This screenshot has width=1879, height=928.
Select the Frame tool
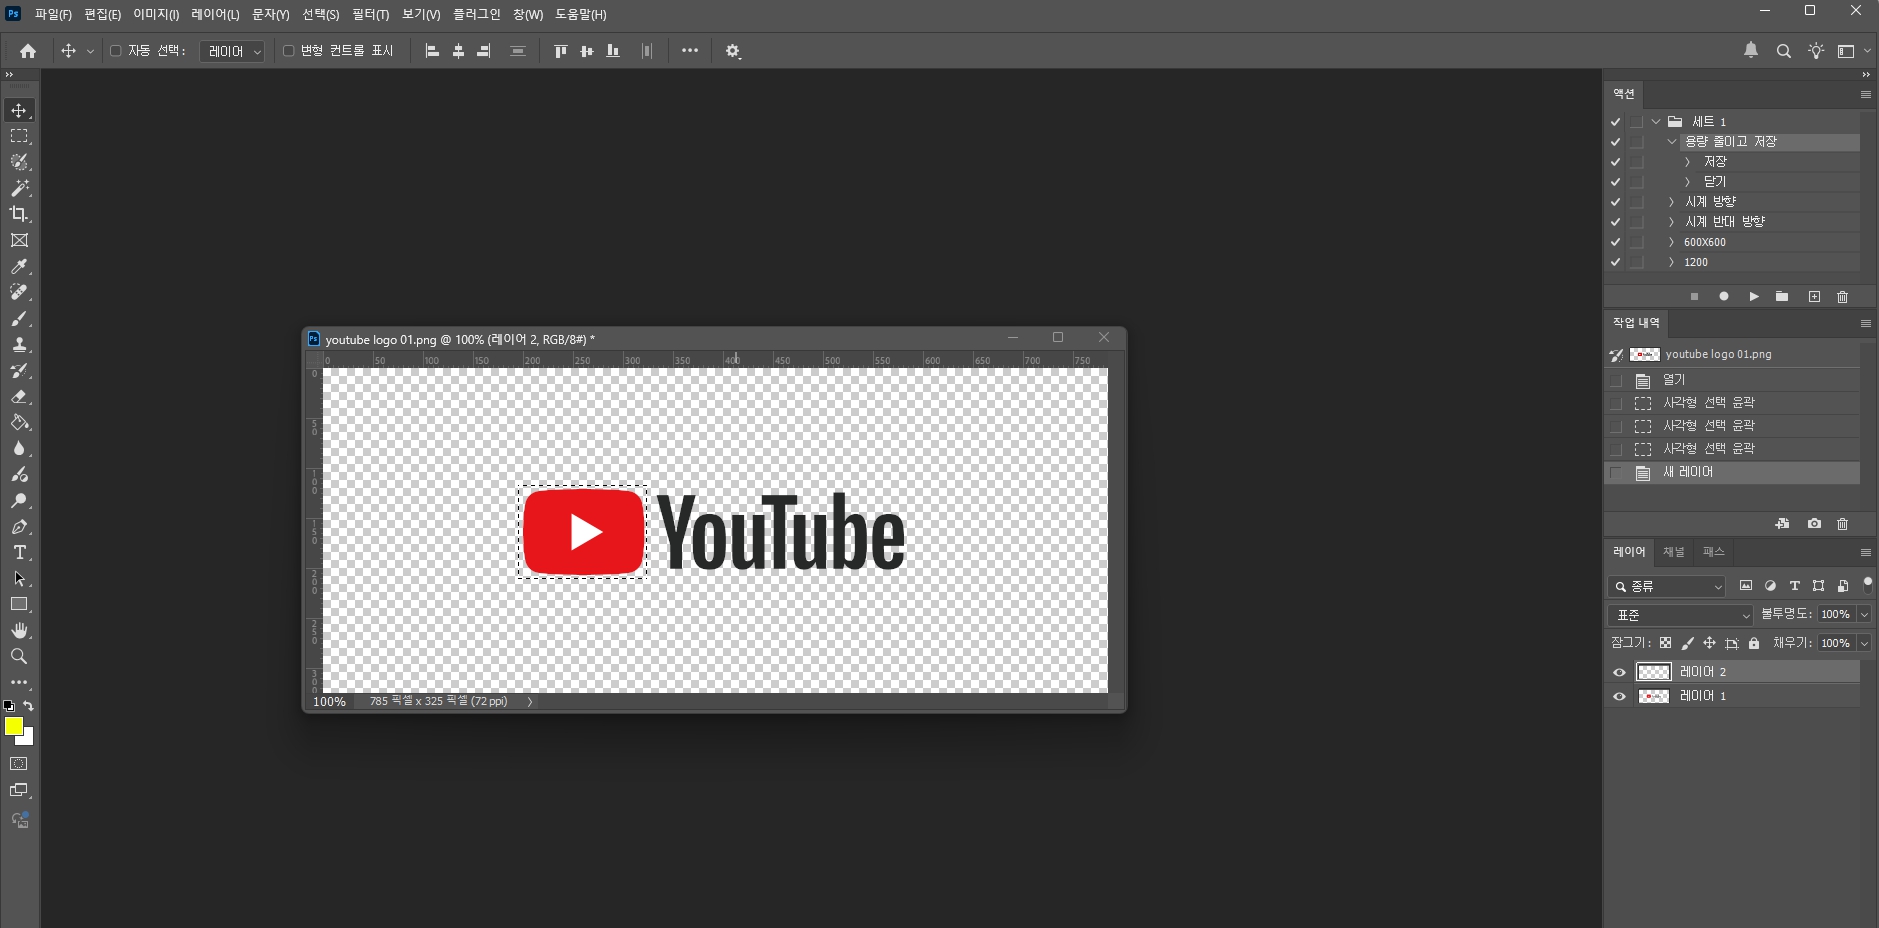coord(19,240)
